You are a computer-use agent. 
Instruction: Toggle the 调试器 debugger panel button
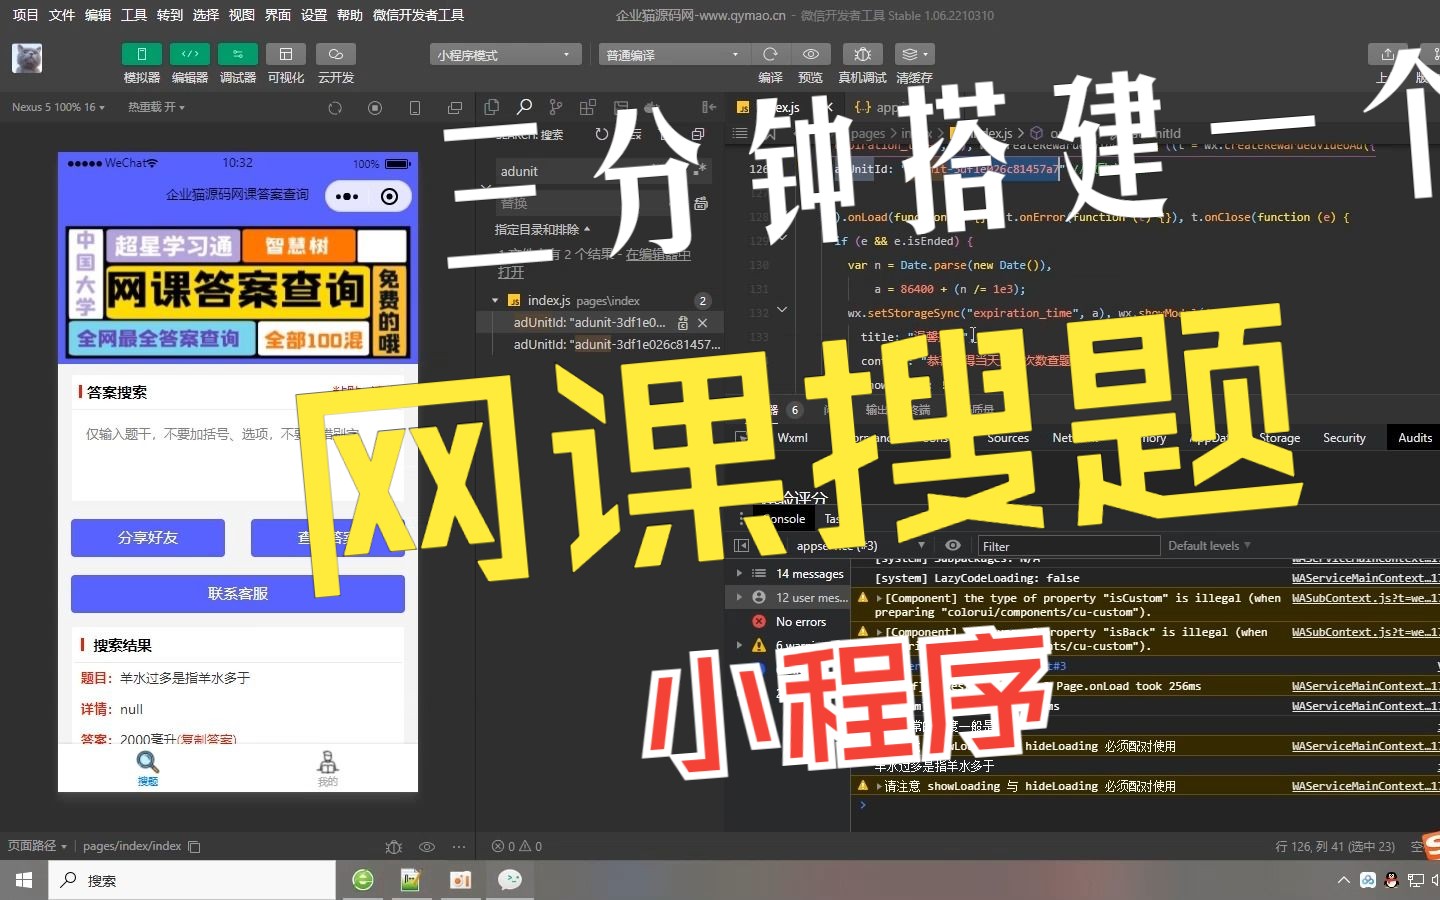click(x=237, y=54)
